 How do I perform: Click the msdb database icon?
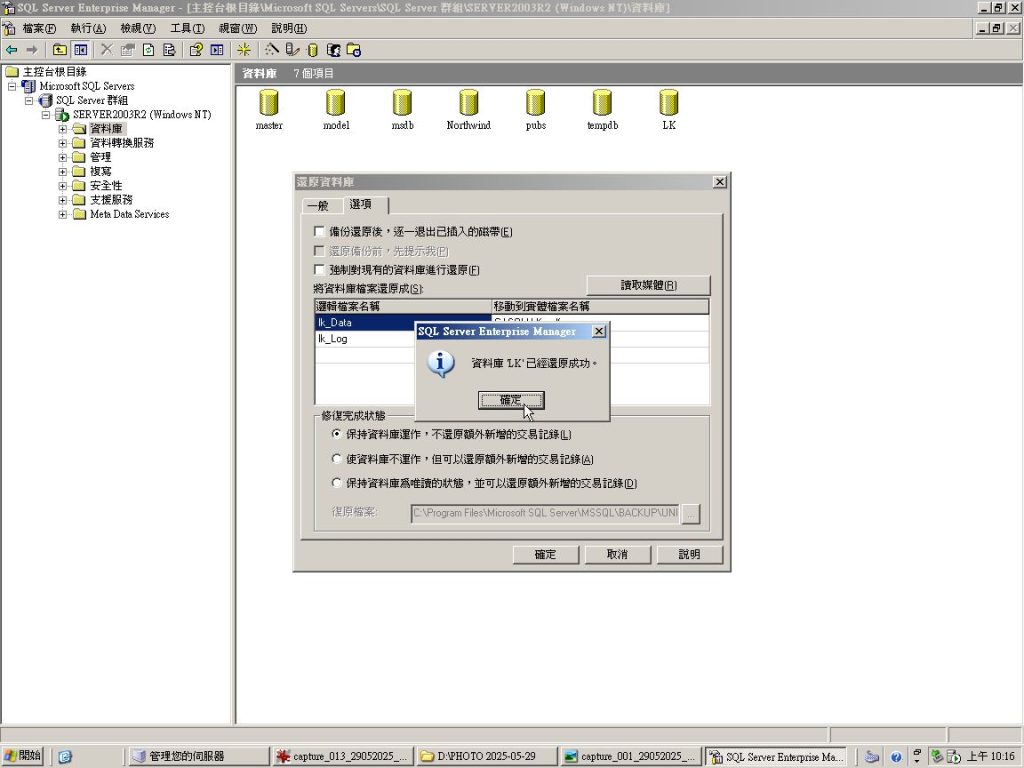coord(402,104)
